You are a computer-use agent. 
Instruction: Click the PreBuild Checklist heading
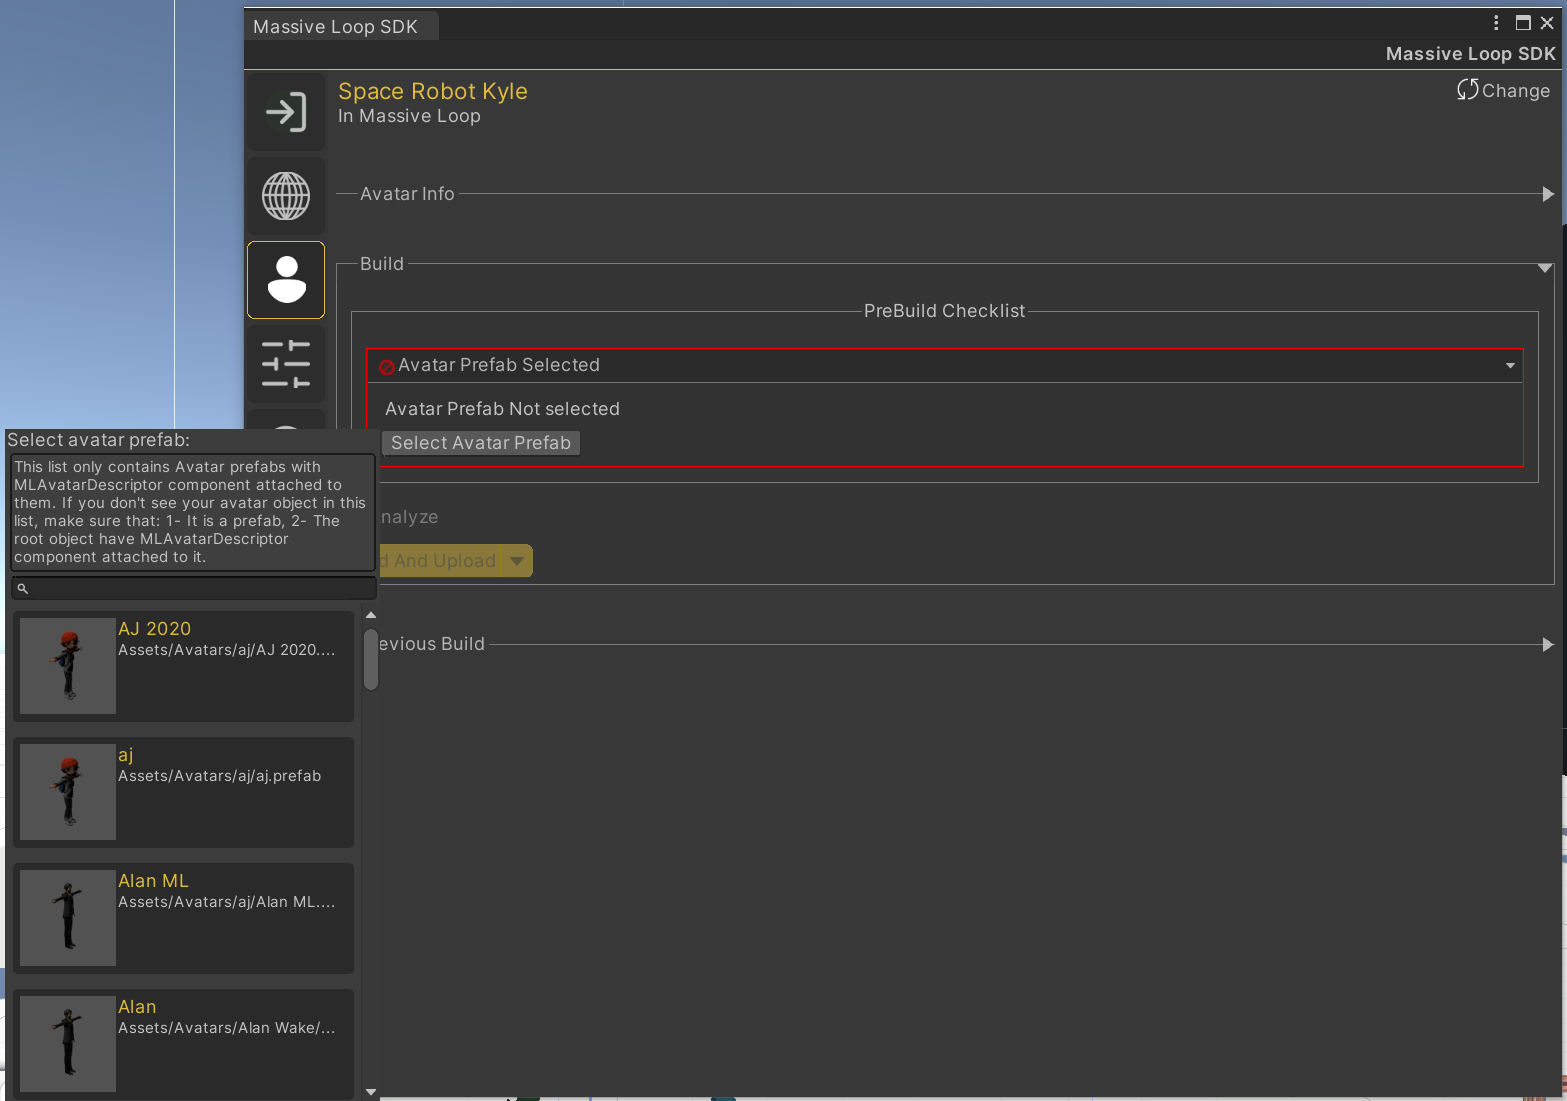pos(945,311)
